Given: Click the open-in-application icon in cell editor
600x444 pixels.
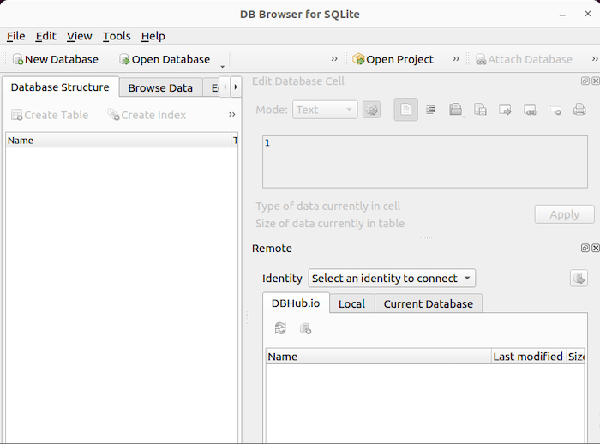Looking at the screenshot, I should pyautogui.click(x=455, y=110).
